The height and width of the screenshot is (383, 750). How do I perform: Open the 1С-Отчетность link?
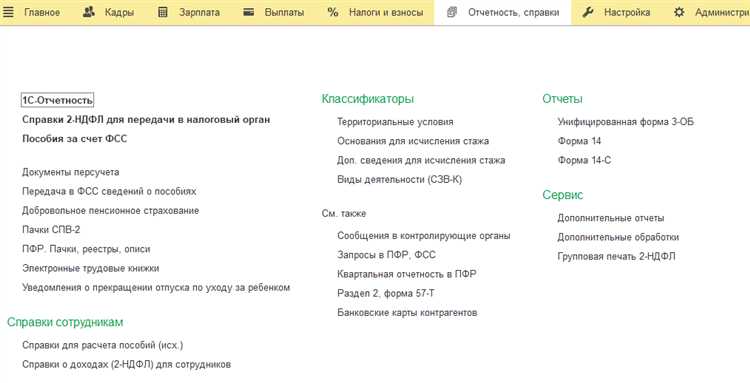click(57, 100)
